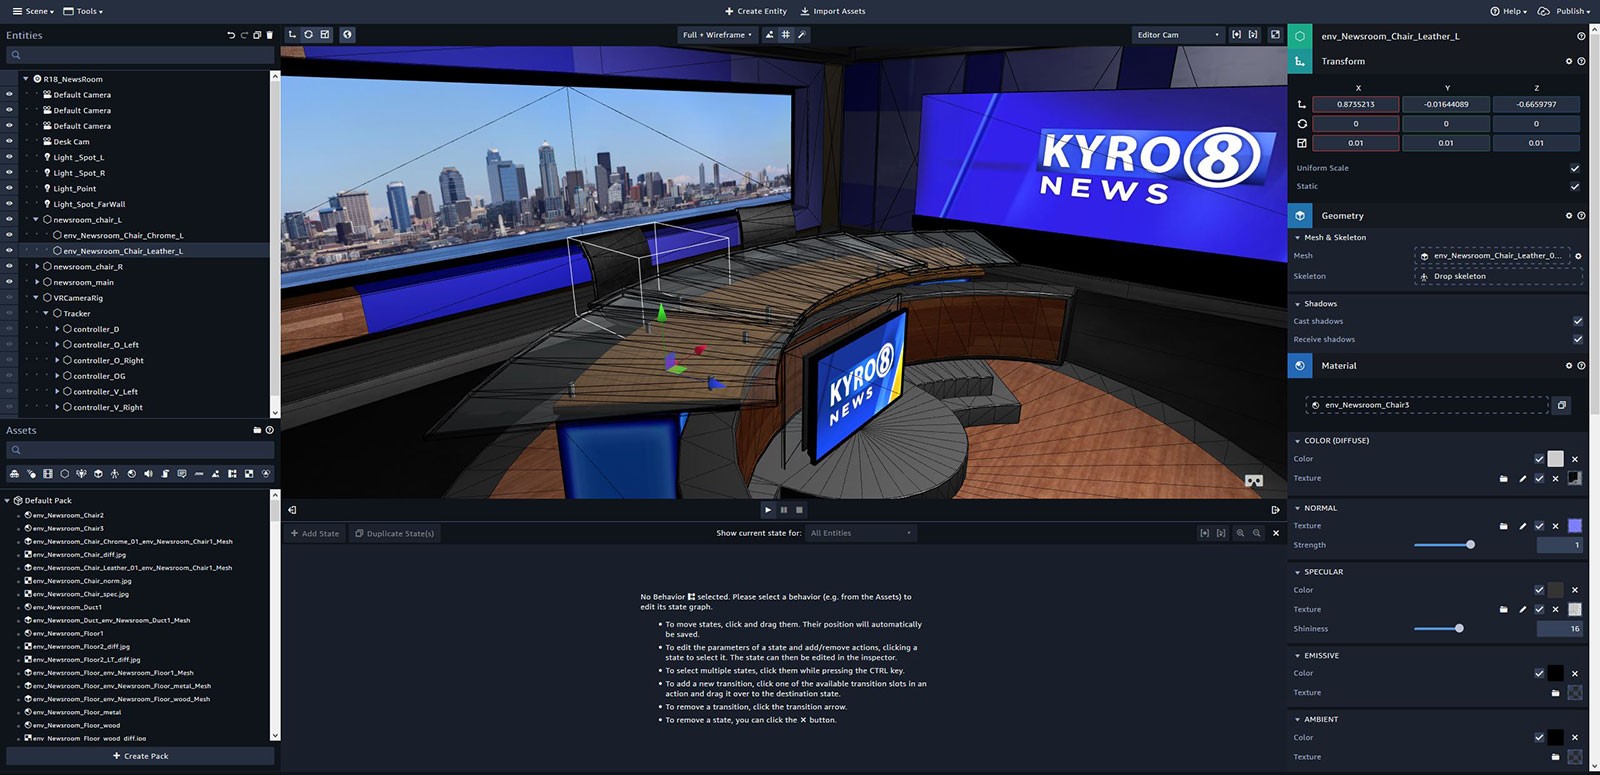Click the VR headset icon in the viewport
The width and height of the screenshot is (1600, 775).
pyautogui.click(x=1253, y=481)
